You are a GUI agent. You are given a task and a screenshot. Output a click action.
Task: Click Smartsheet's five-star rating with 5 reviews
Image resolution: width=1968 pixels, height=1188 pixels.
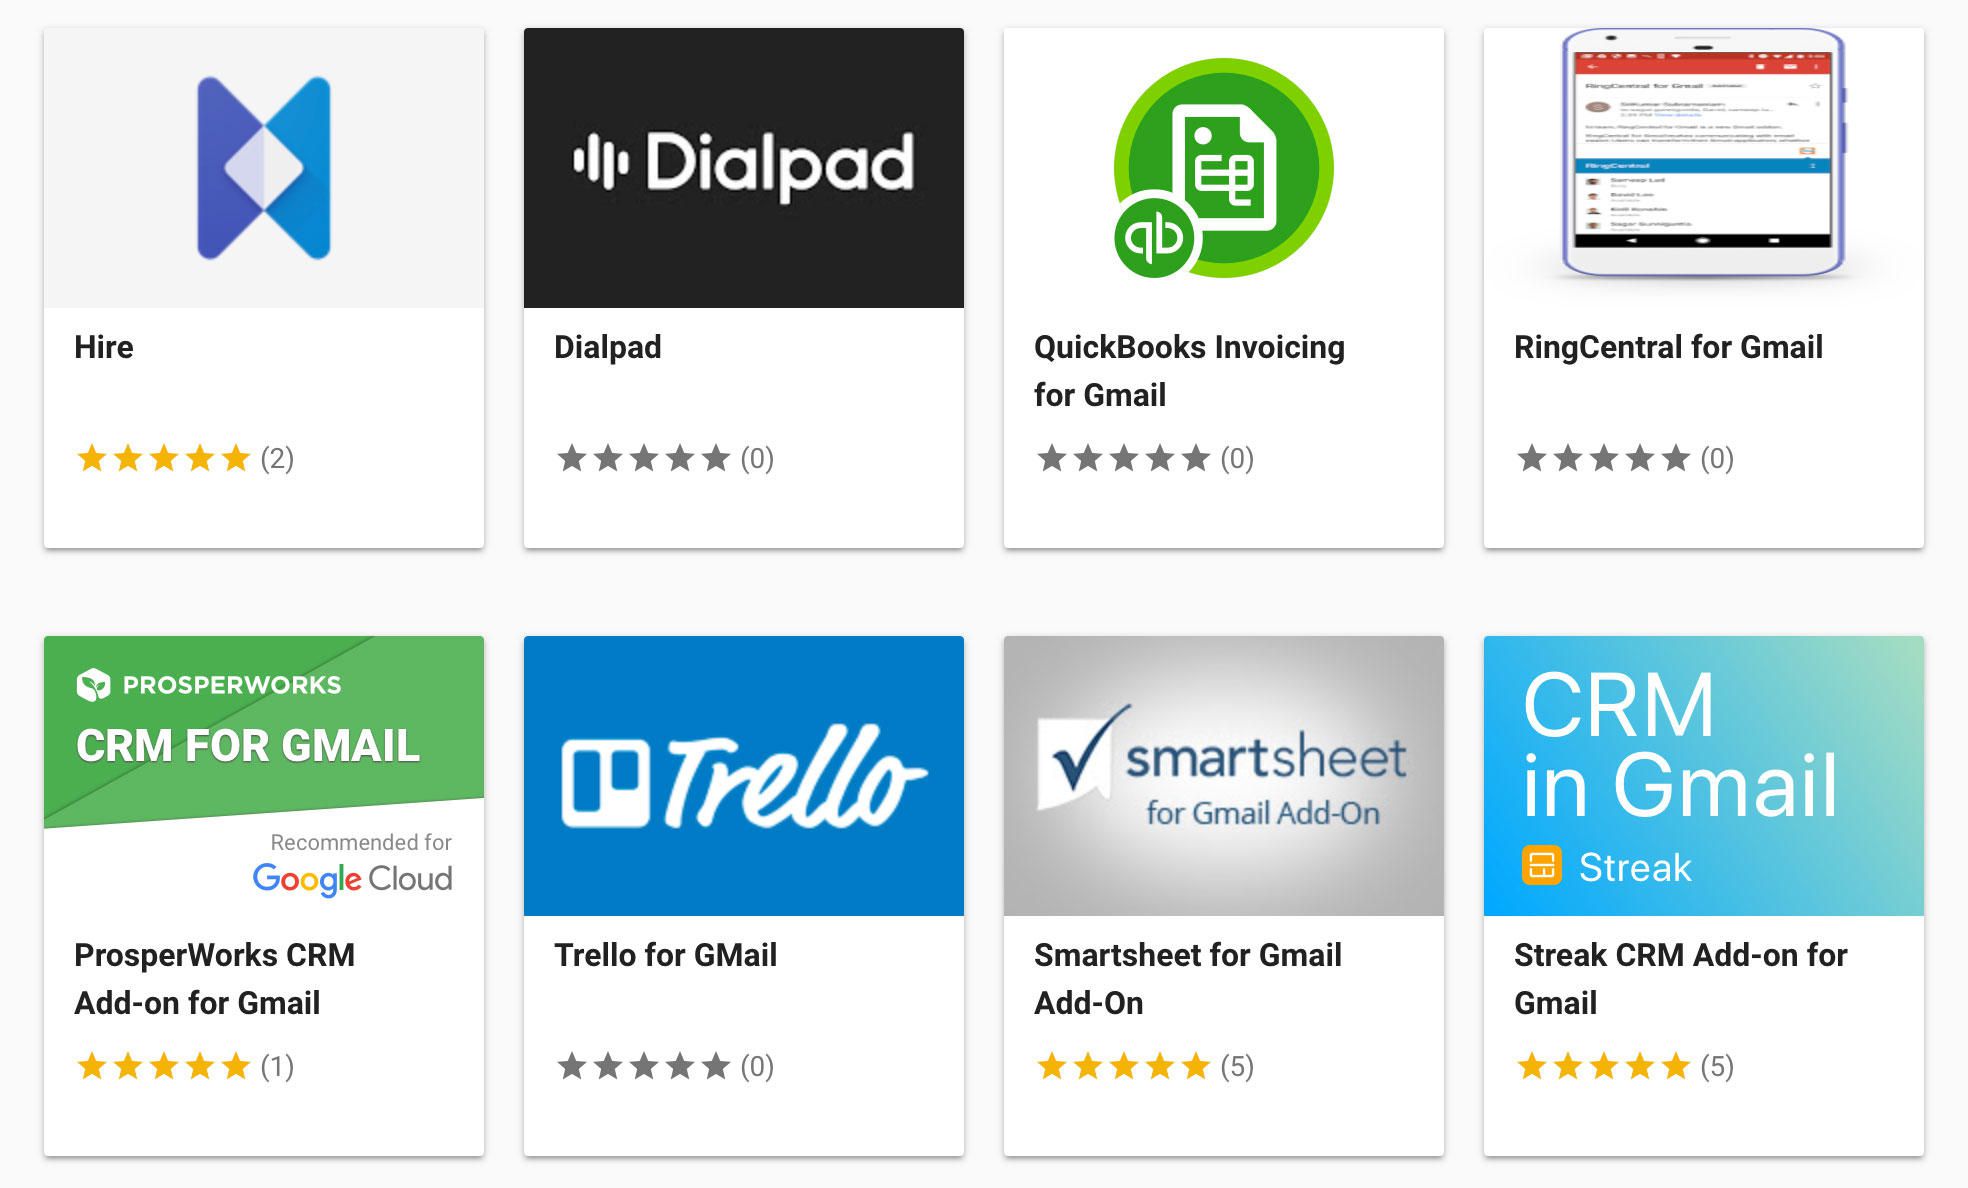[1145, 1067]
